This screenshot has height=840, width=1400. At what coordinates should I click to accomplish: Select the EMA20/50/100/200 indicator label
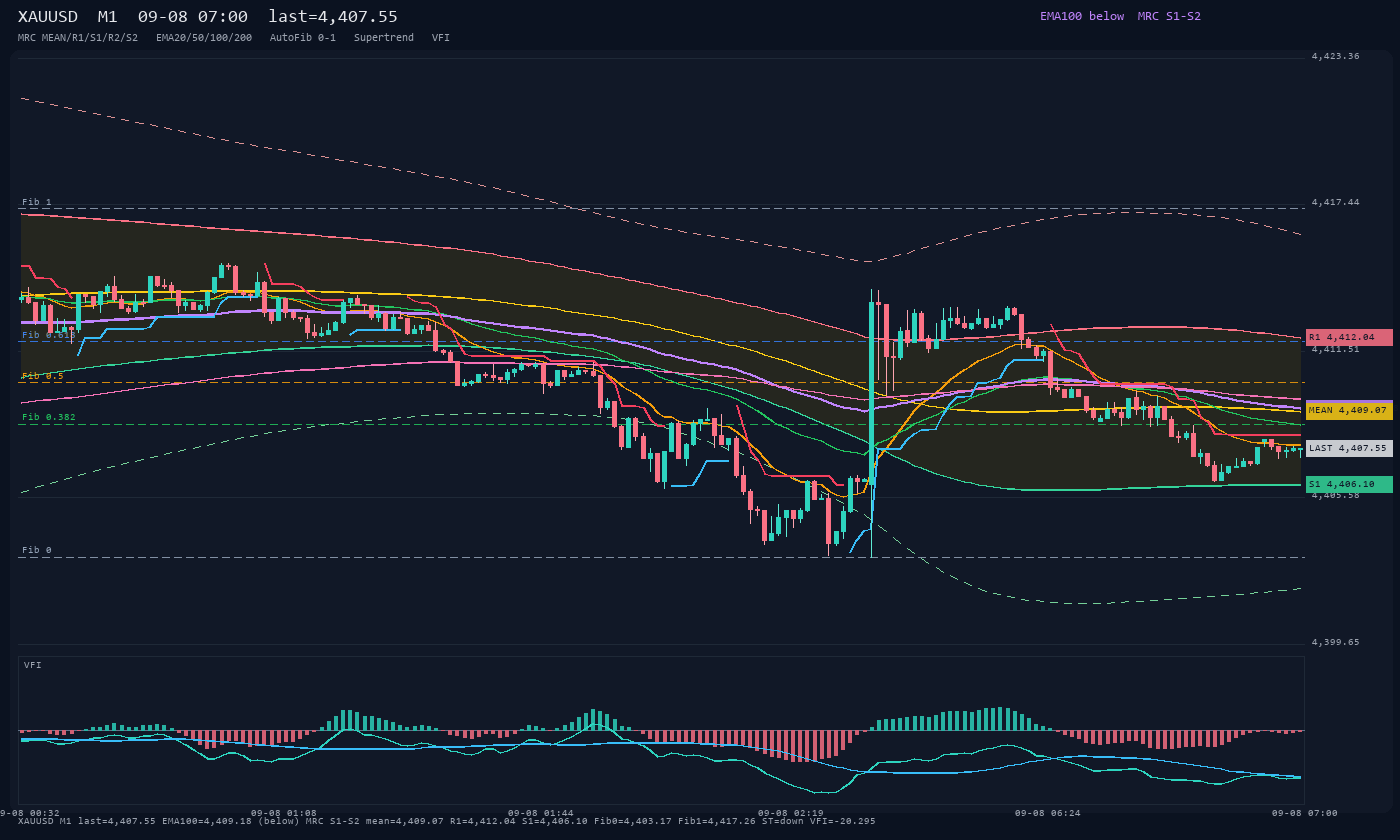(204, 38)
